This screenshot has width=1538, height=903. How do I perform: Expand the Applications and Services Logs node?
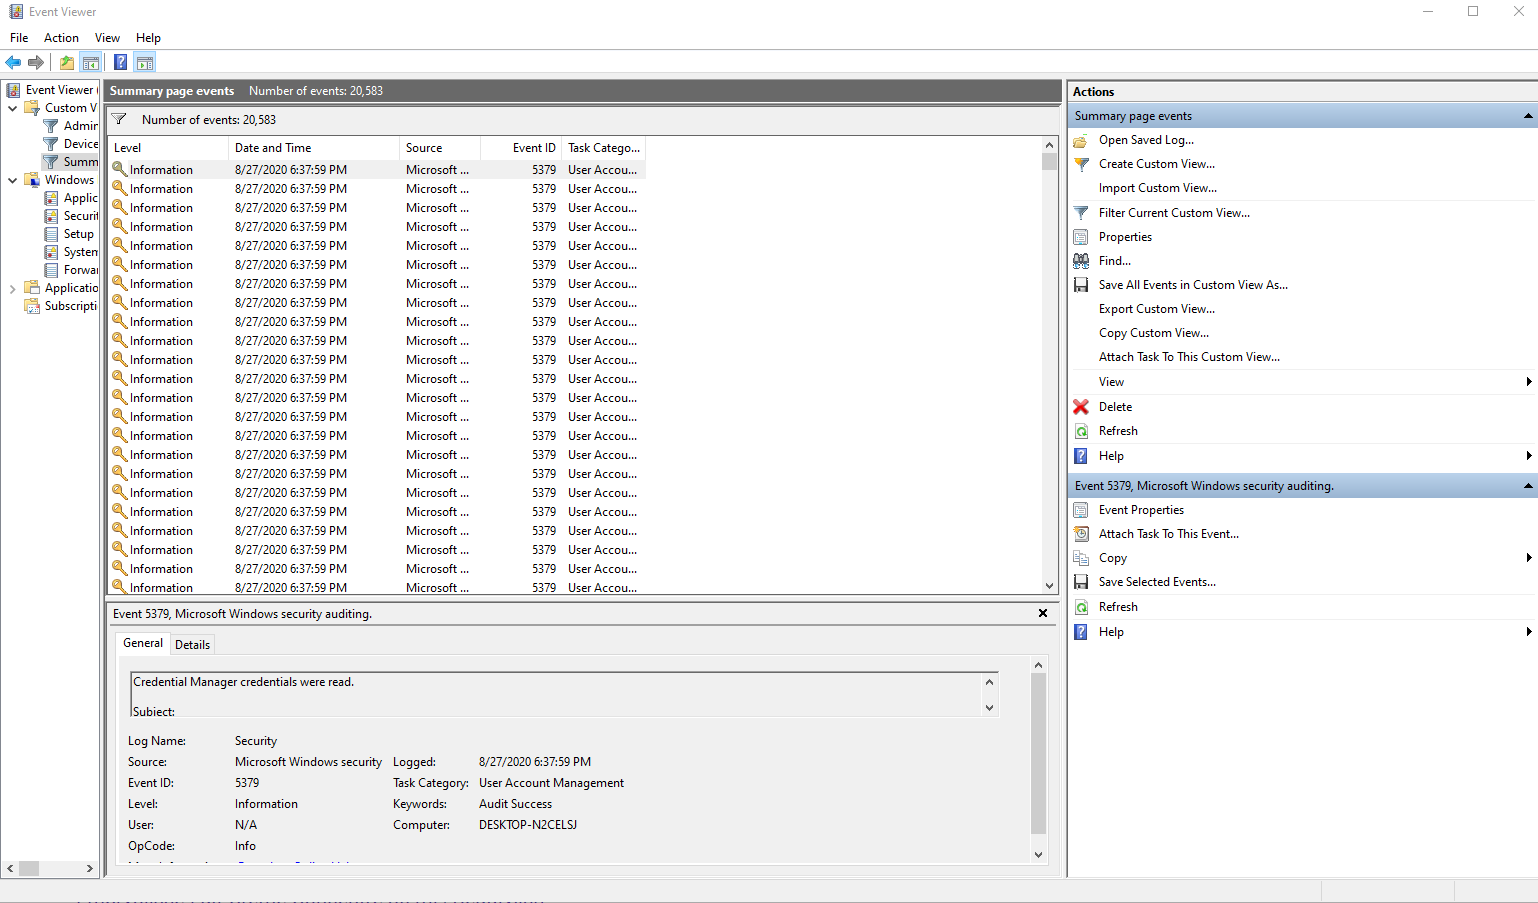[x=12, y=288]
